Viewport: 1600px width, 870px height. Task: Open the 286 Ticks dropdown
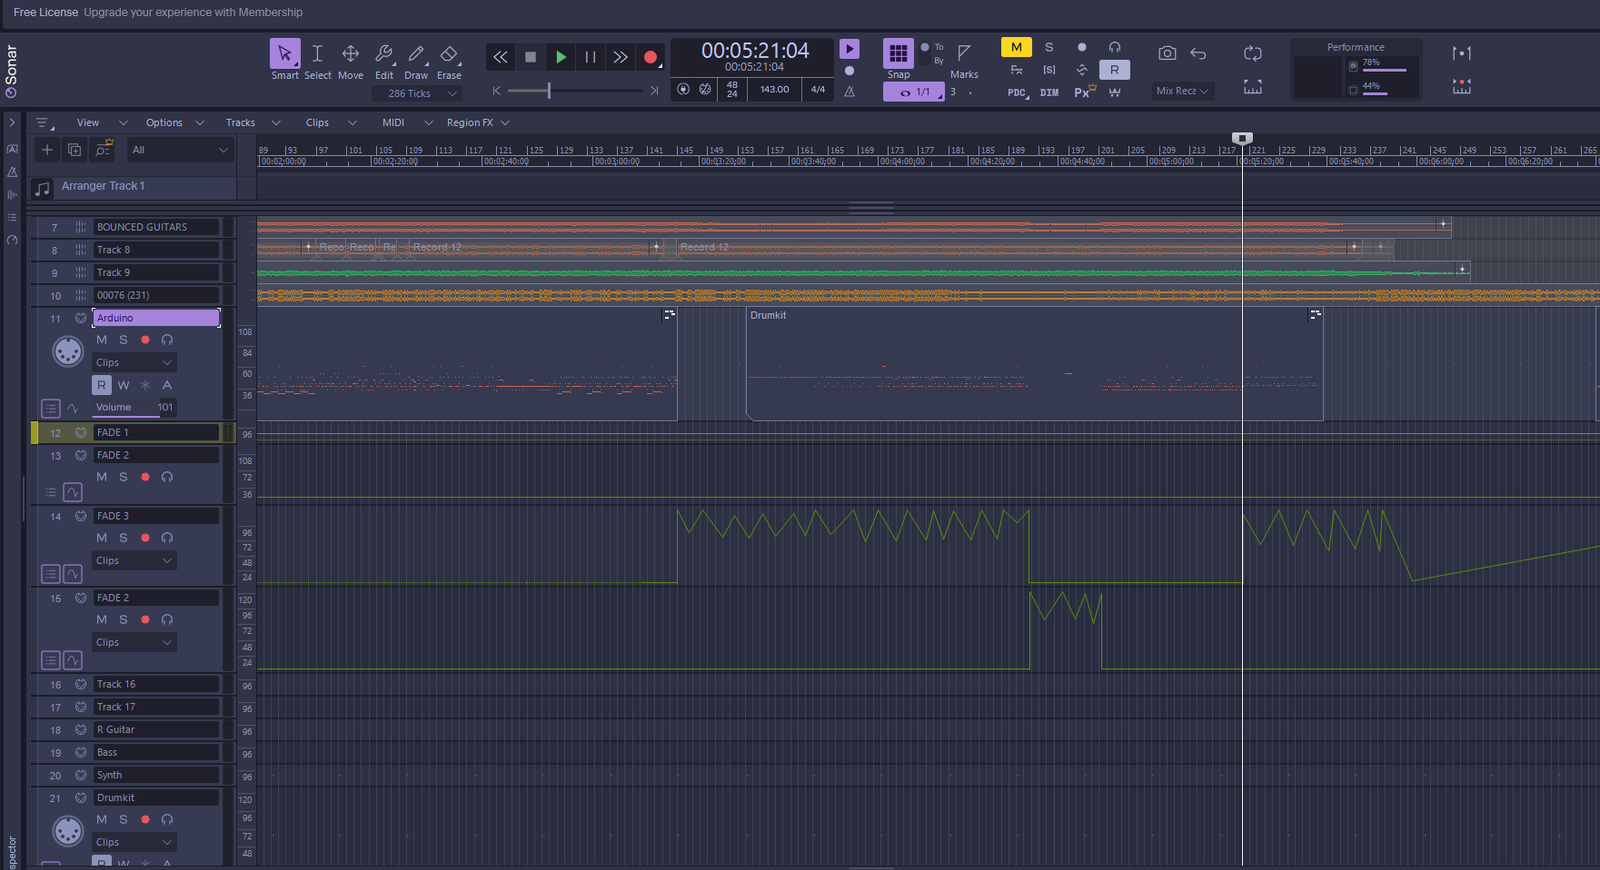(418, 93)
